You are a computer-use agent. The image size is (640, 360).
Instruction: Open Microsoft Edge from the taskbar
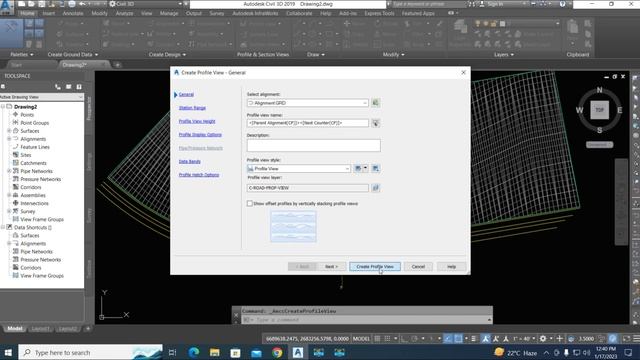click(194, 352)
